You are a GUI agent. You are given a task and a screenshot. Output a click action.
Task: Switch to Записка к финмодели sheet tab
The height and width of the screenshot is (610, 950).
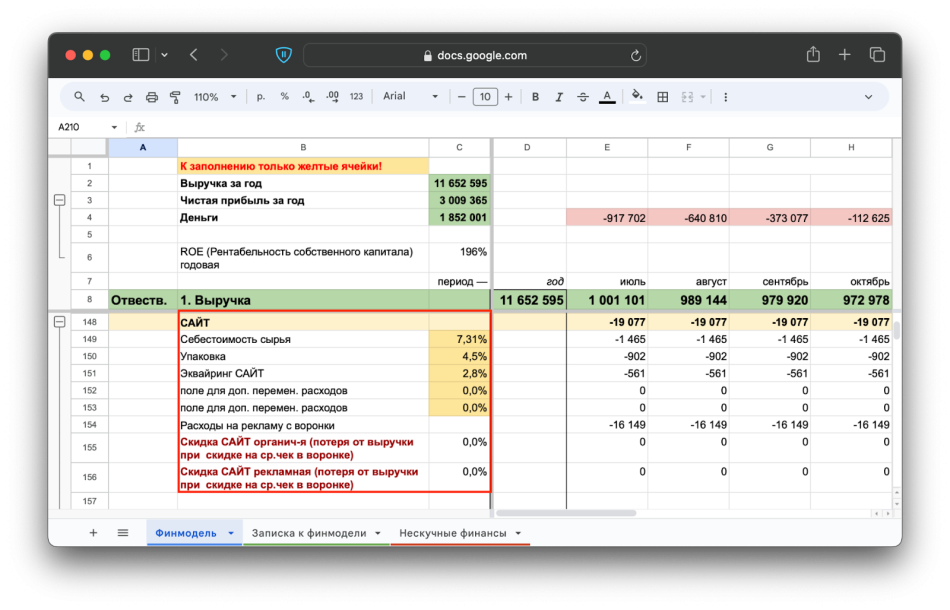click(309, 533)
